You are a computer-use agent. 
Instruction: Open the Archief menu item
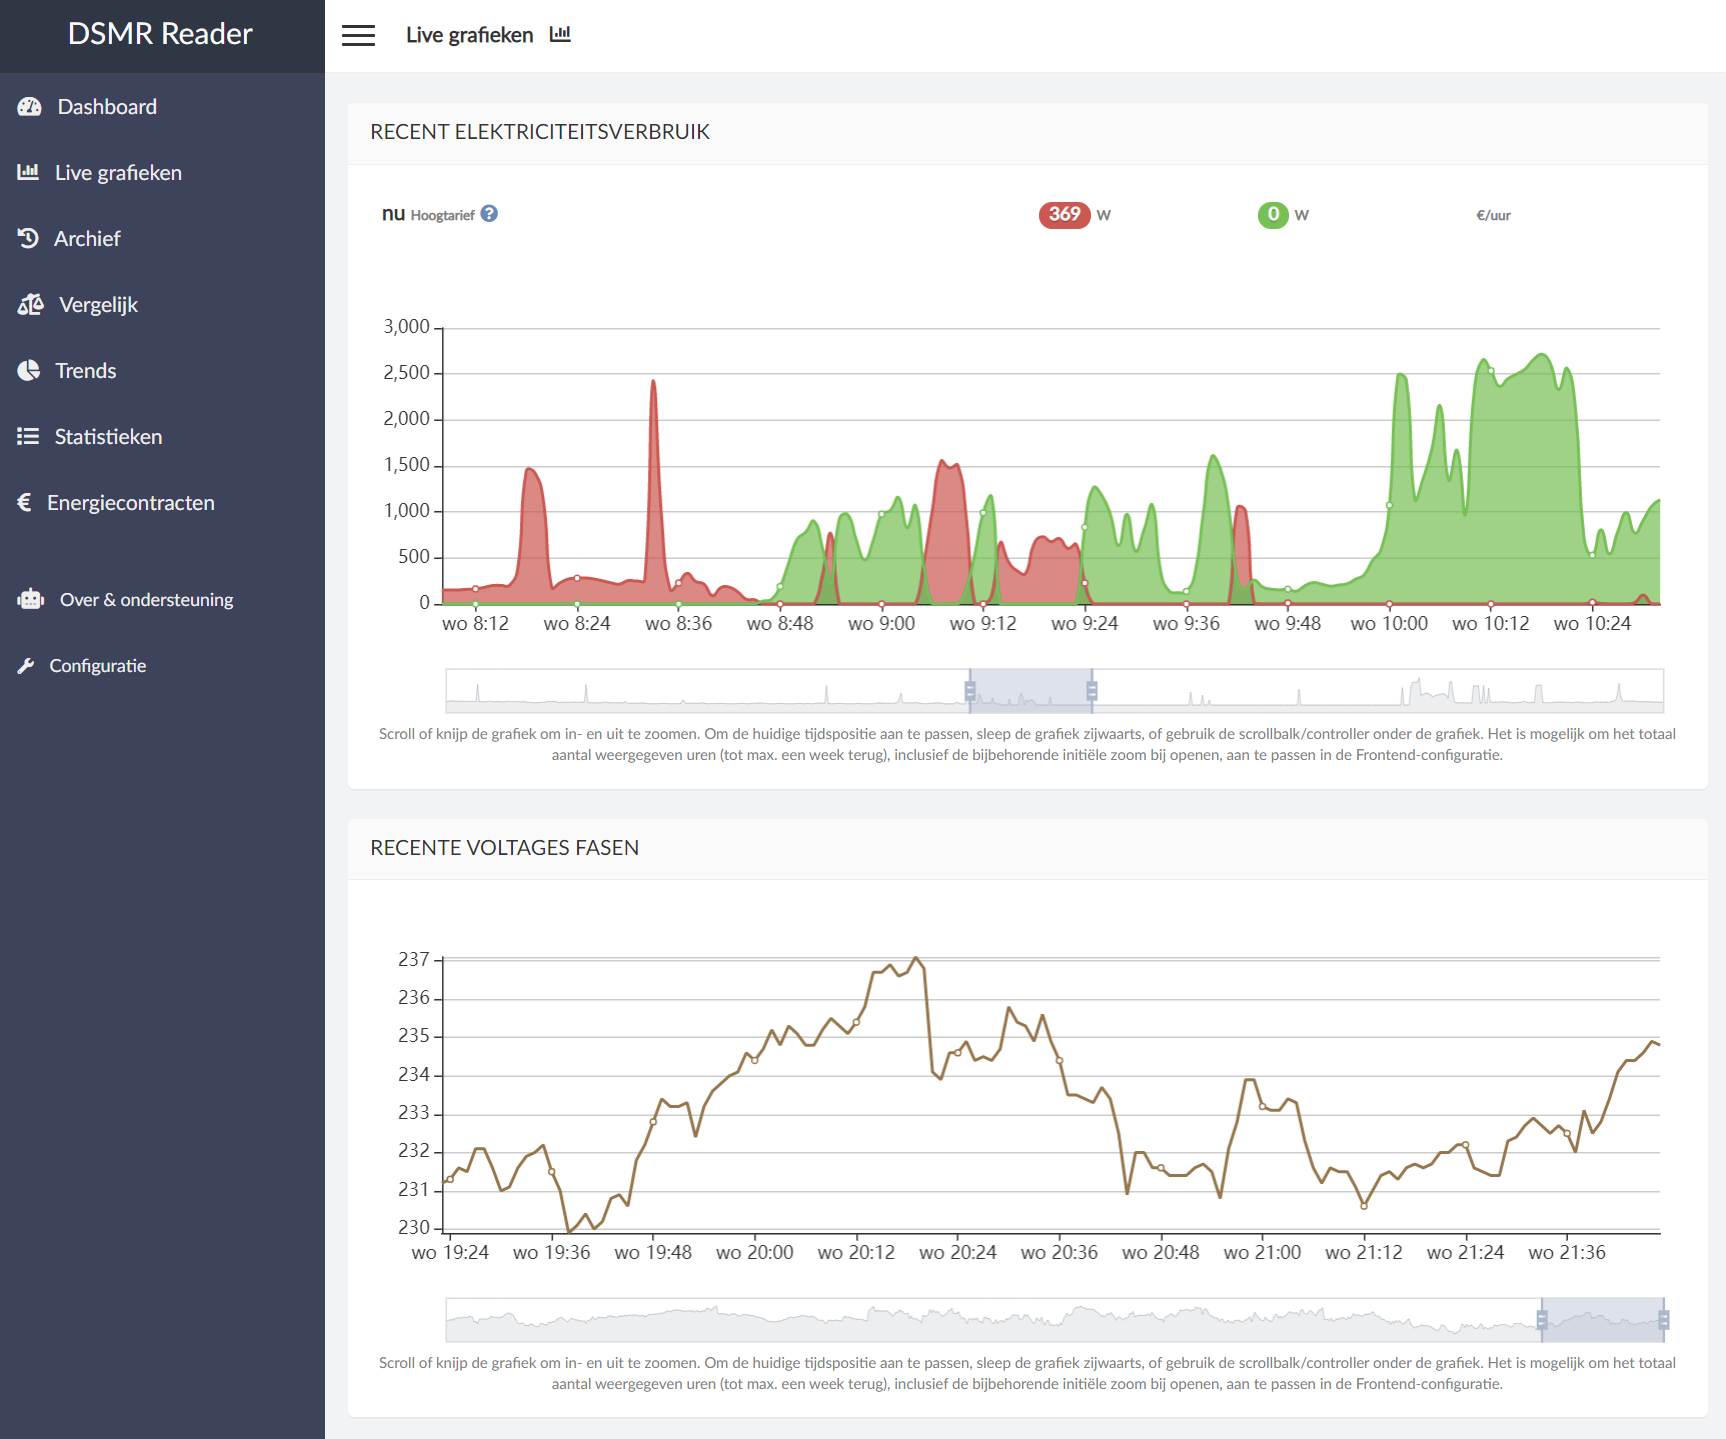(87, 238)
